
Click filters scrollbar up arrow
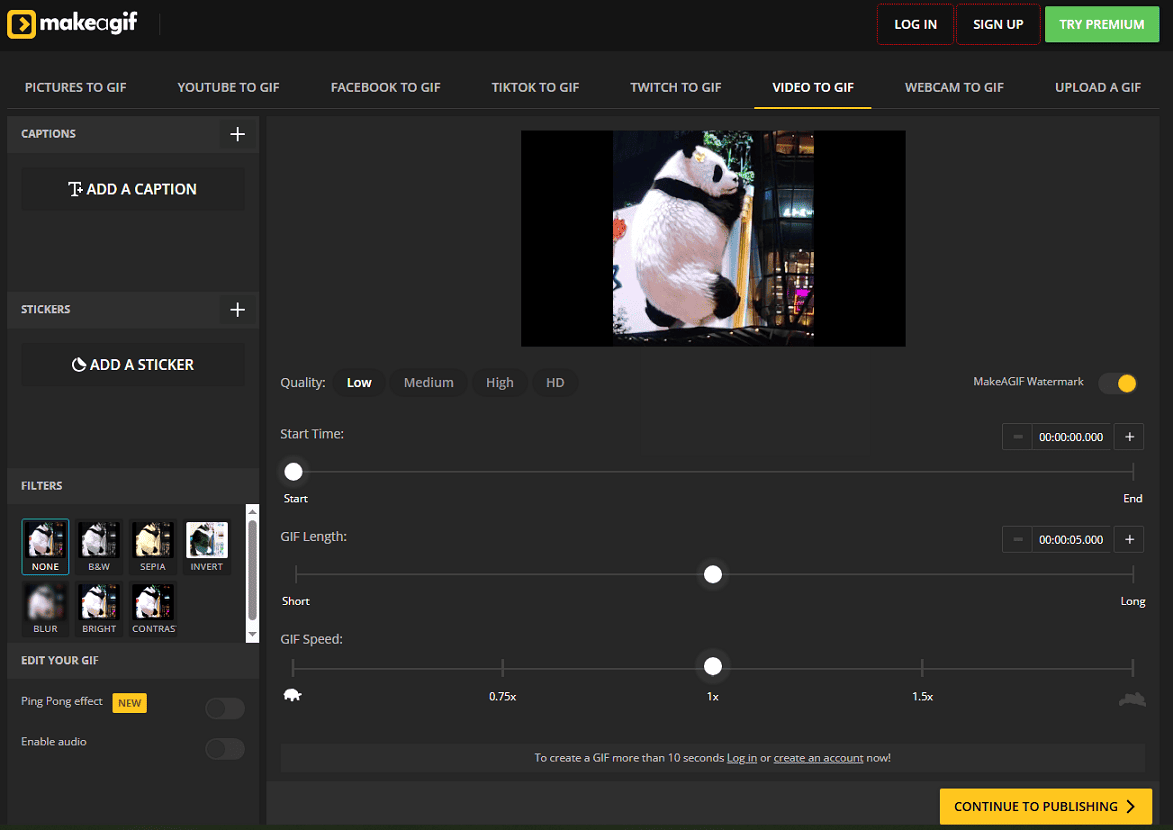[253, 511]
